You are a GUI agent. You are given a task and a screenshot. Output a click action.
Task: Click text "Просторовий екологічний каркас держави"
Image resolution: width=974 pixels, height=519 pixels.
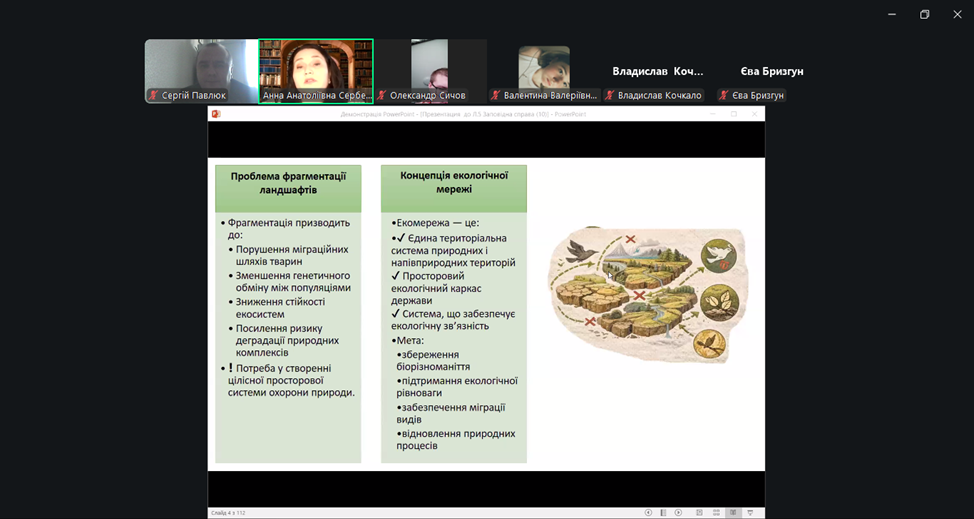(x=437, y=289)
